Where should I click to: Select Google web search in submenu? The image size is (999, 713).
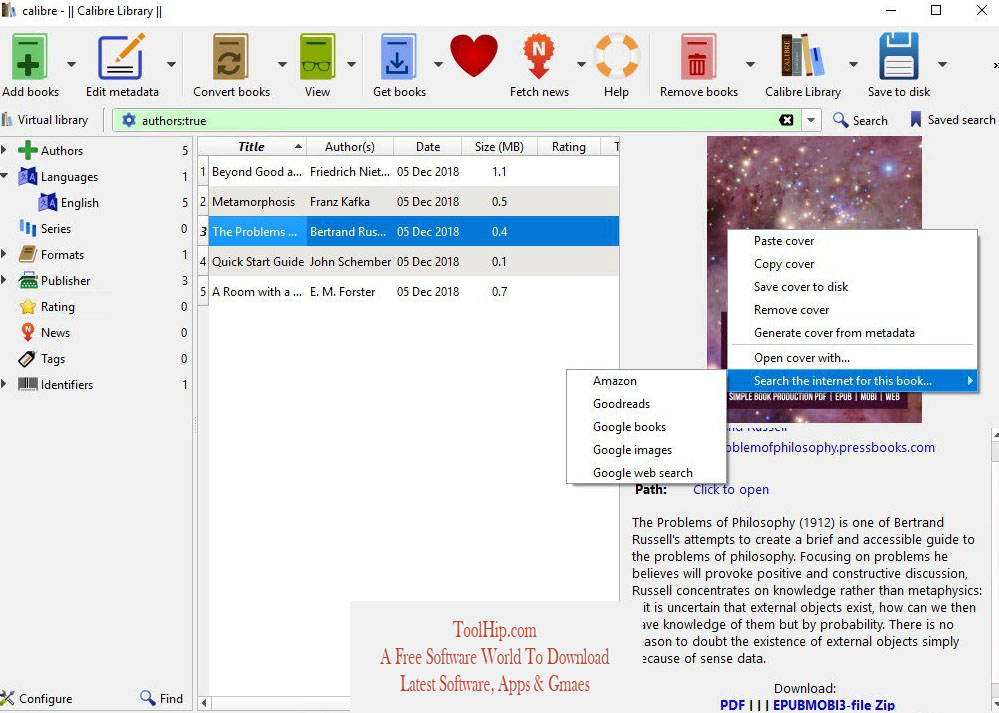coord(646,473)
